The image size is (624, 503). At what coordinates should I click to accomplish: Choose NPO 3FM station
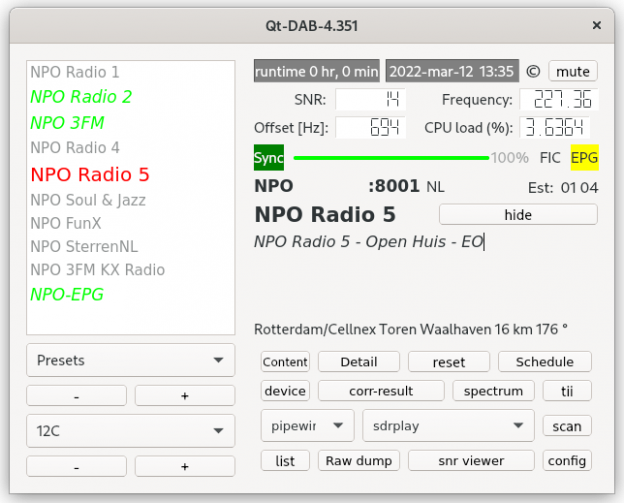[x=67, y=123]
